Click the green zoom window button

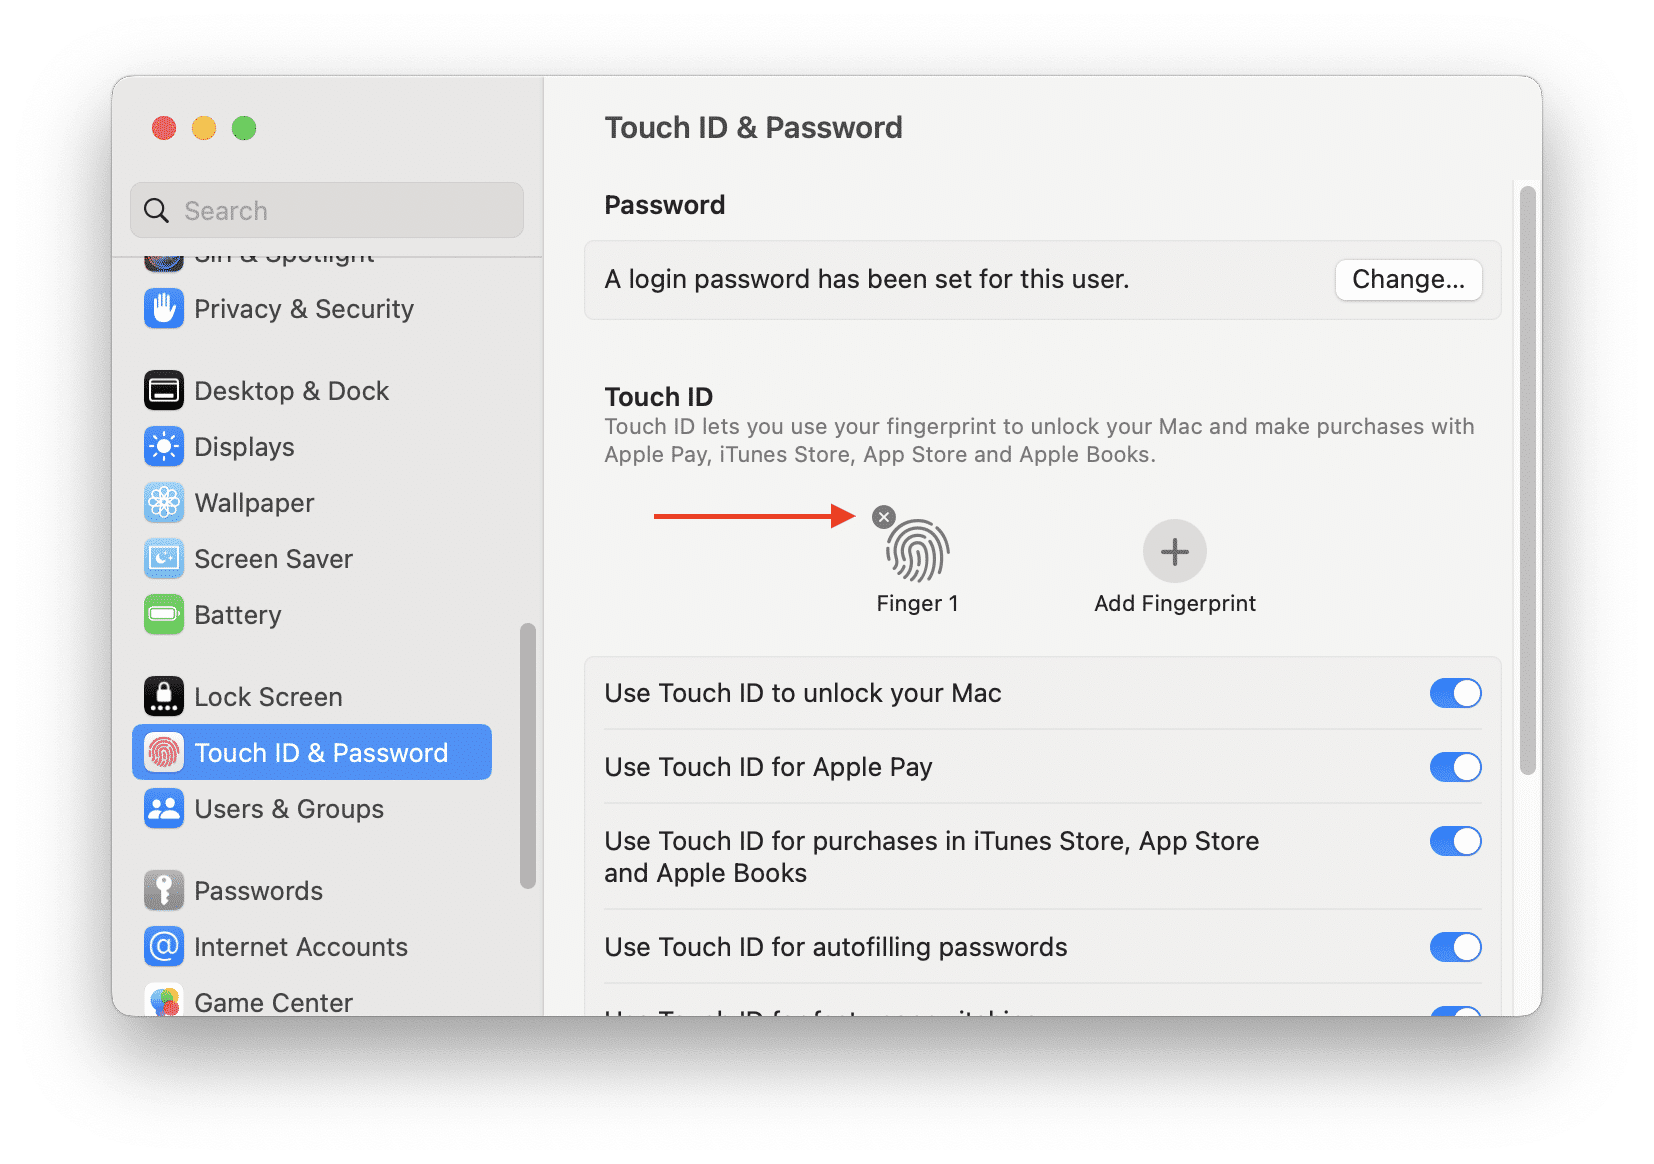coord(244,128)
